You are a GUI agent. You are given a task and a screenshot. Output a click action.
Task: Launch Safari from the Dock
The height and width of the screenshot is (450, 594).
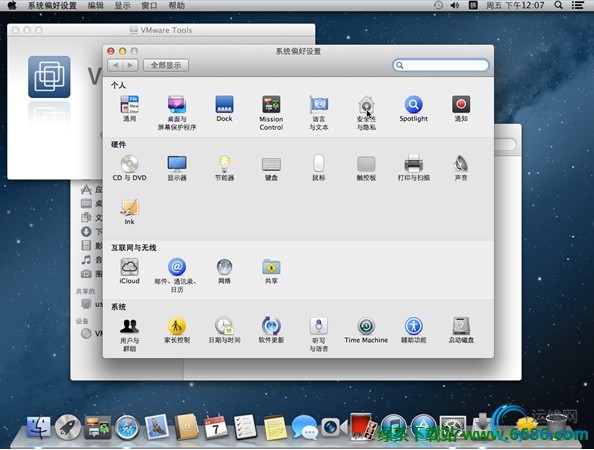tap(127, 427)
